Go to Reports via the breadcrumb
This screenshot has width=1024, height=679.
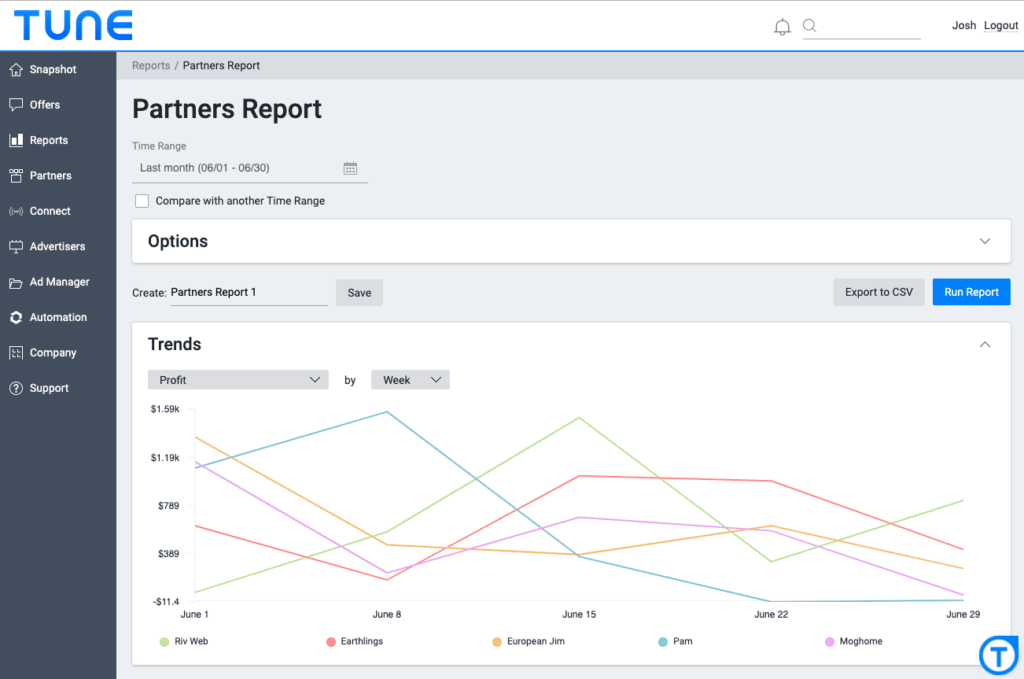click(151, 65)
